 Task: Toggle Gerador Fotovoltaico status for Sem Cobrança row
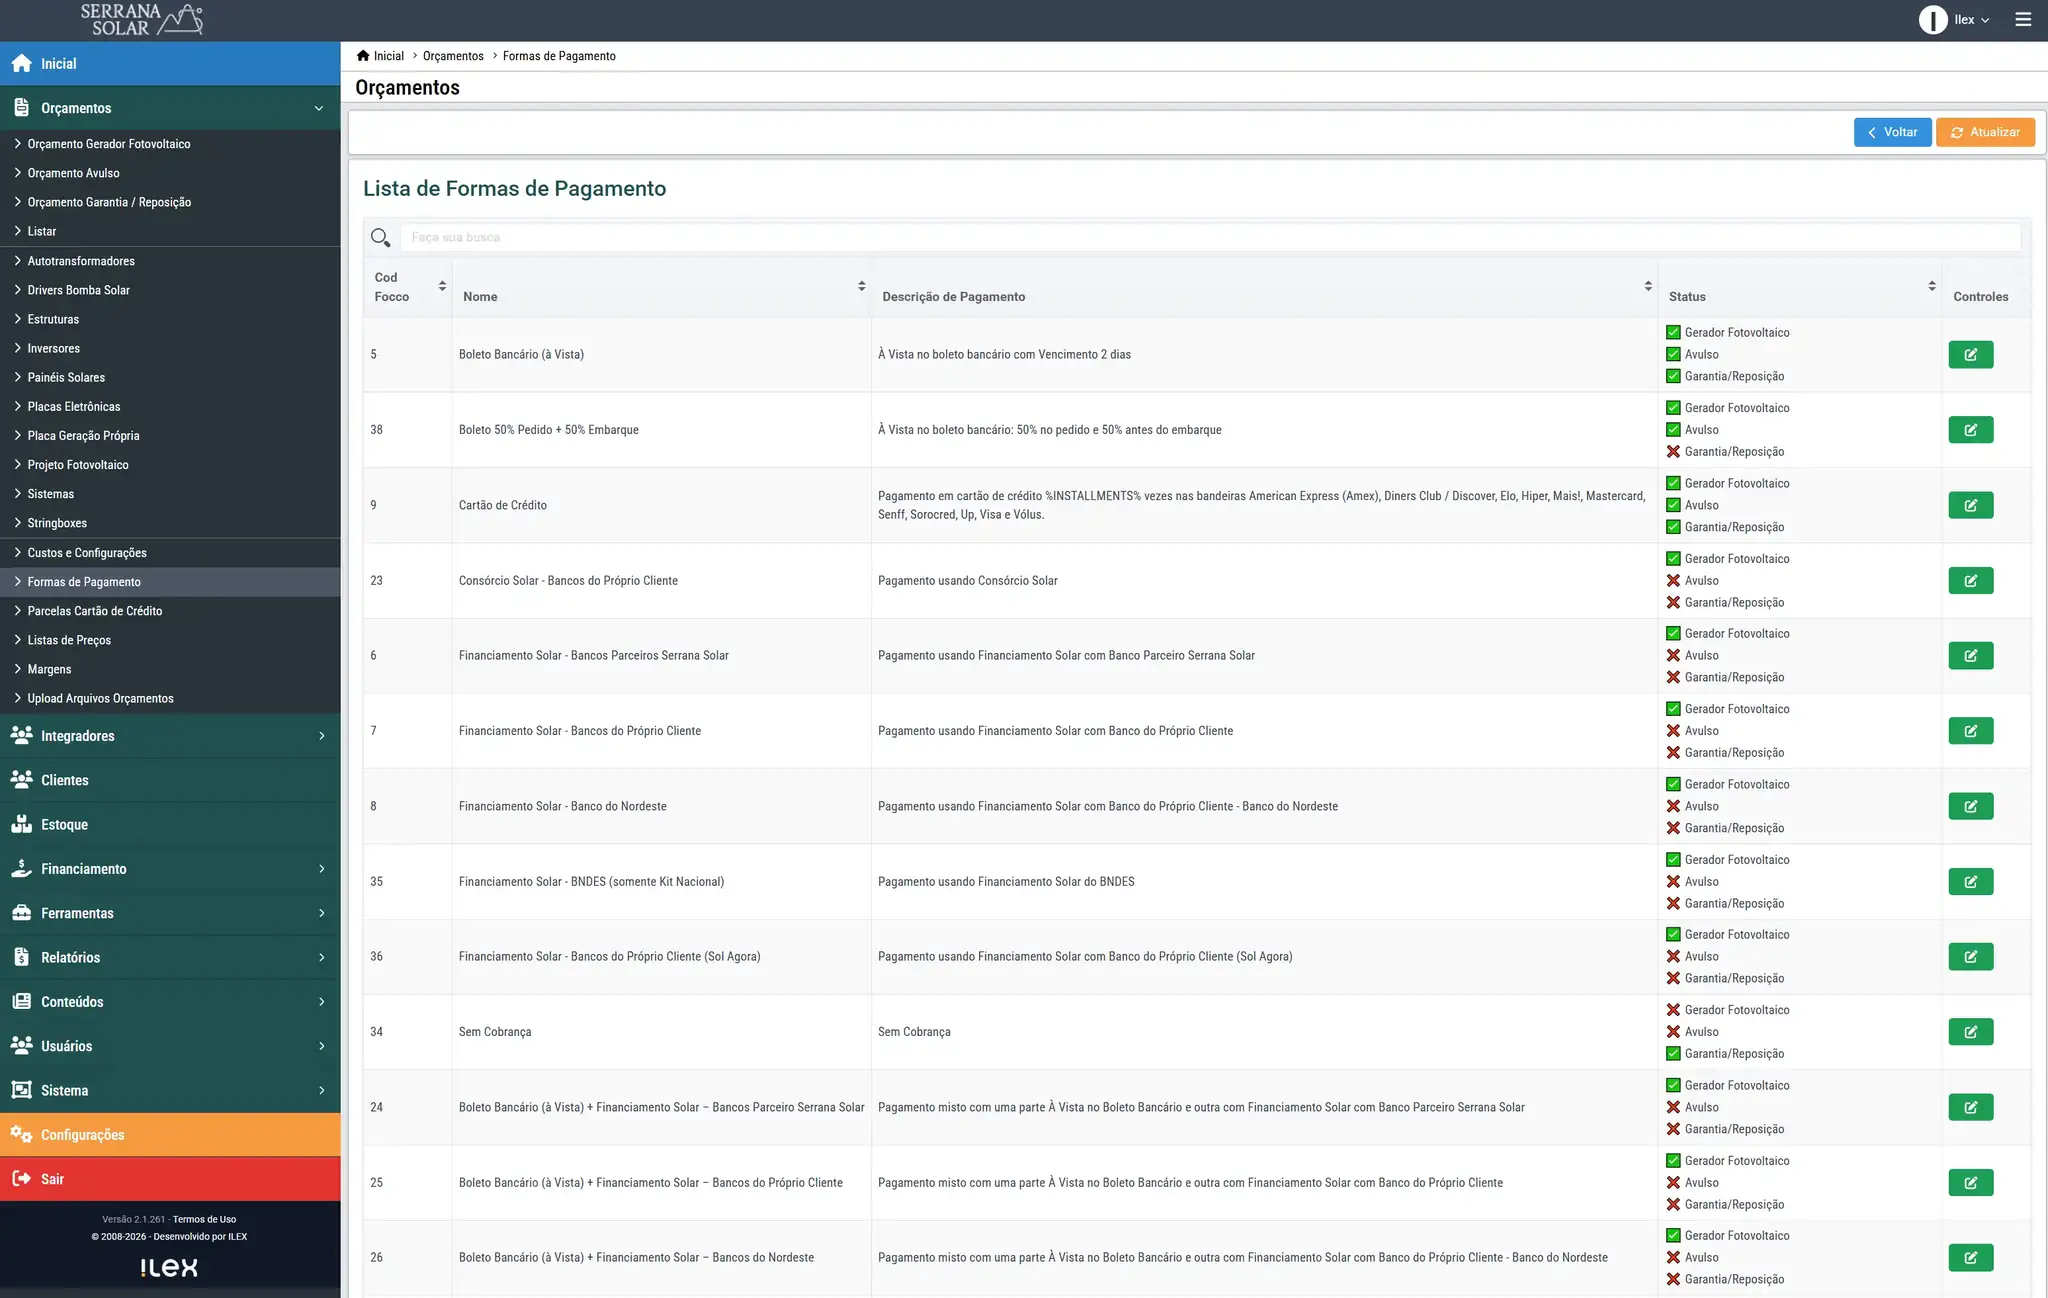point(1673,1010)
